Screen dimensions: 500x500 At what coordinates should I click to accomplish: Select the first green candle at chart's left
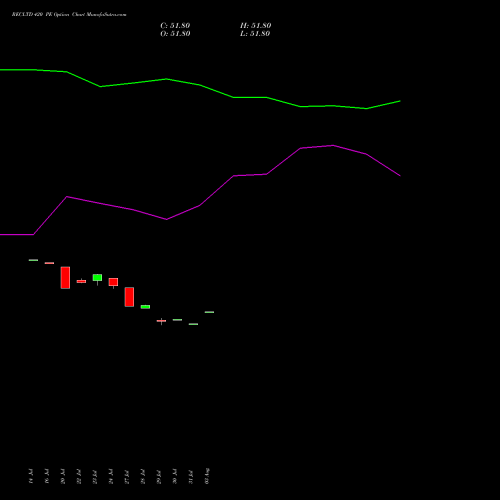[x=33, y=260]
